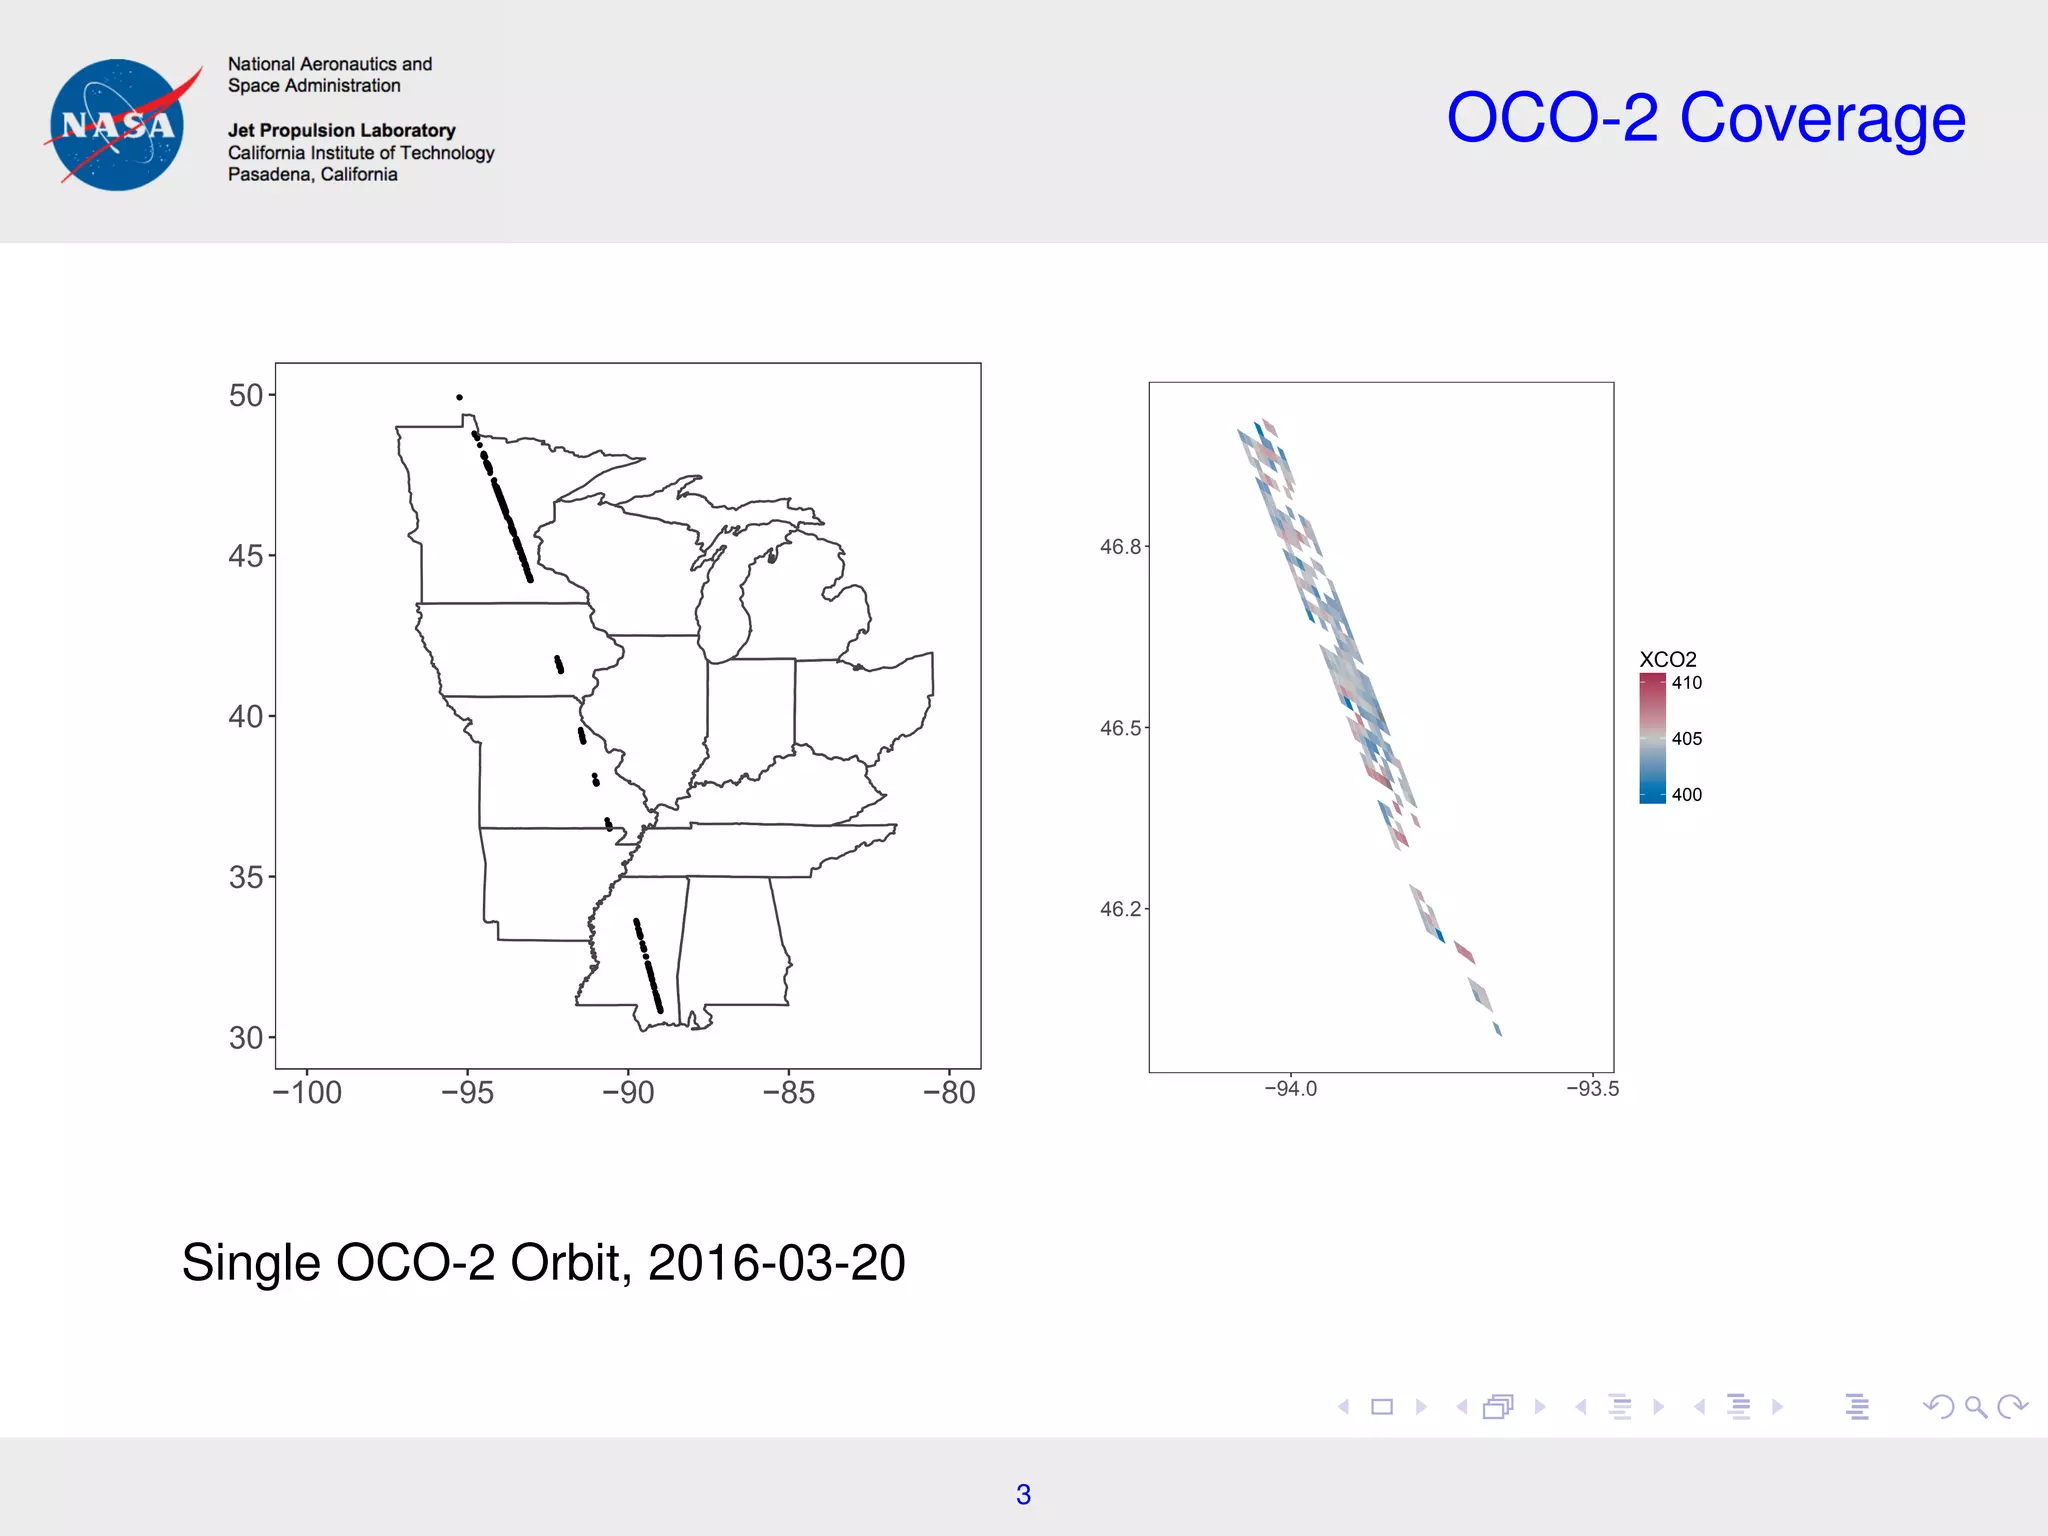Click 'National Aeronautics and' header text
Image resolution: width=2048 pixels, height=1536 pixels.
coord(330,64)
